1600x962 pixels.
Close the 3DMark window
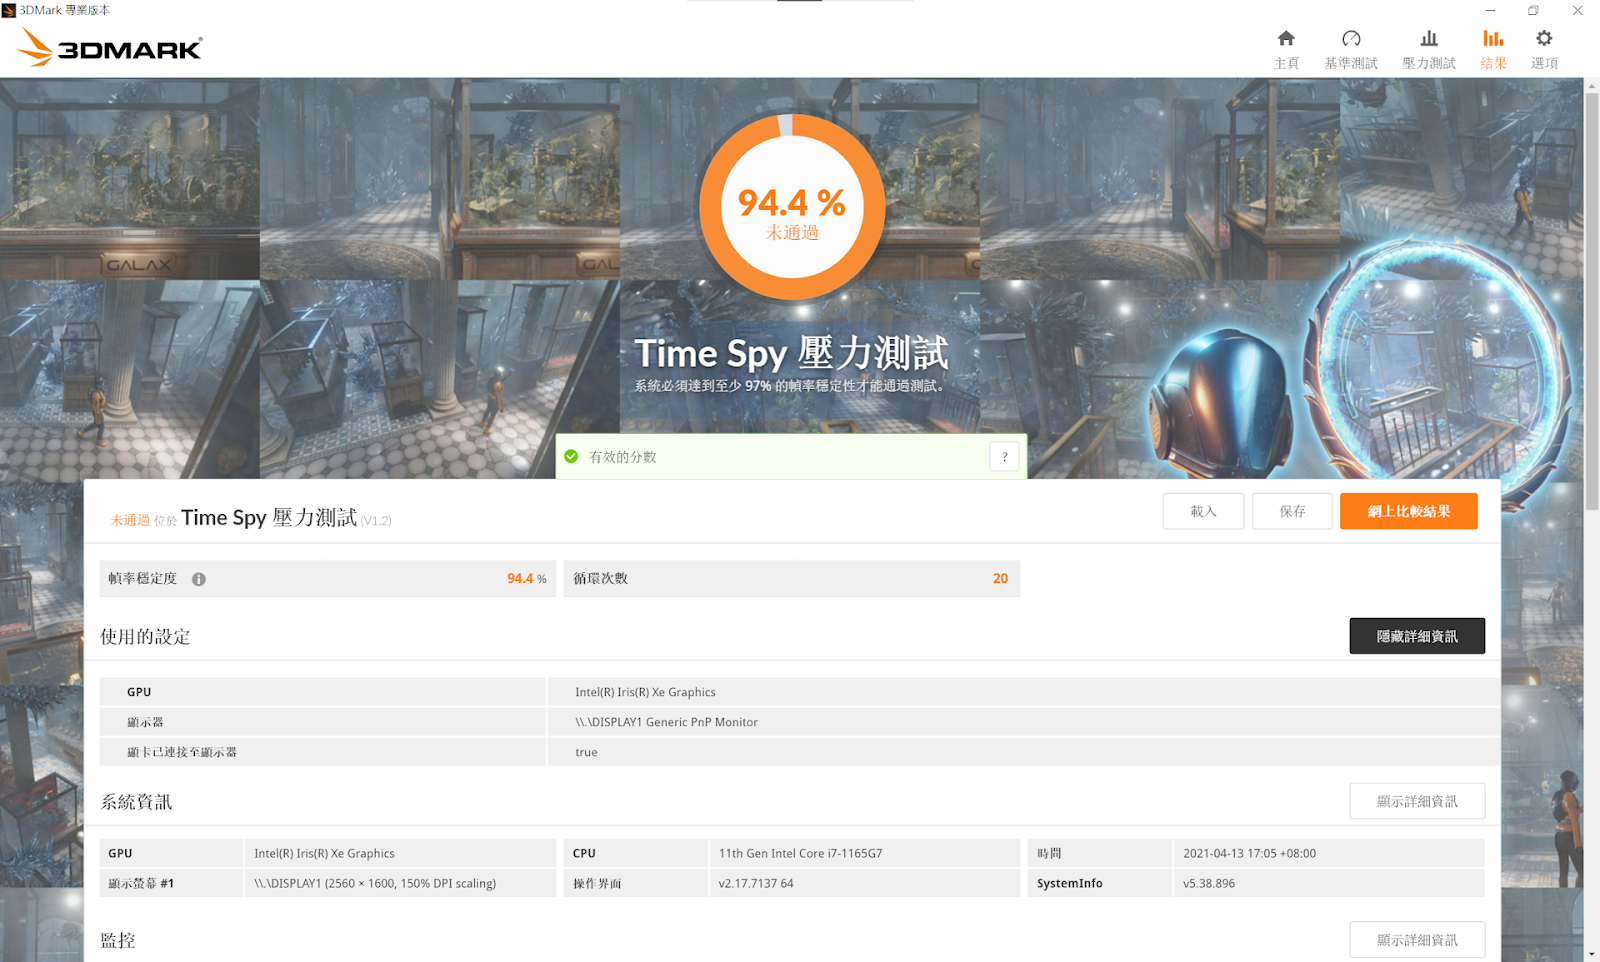click(1577, 10)
